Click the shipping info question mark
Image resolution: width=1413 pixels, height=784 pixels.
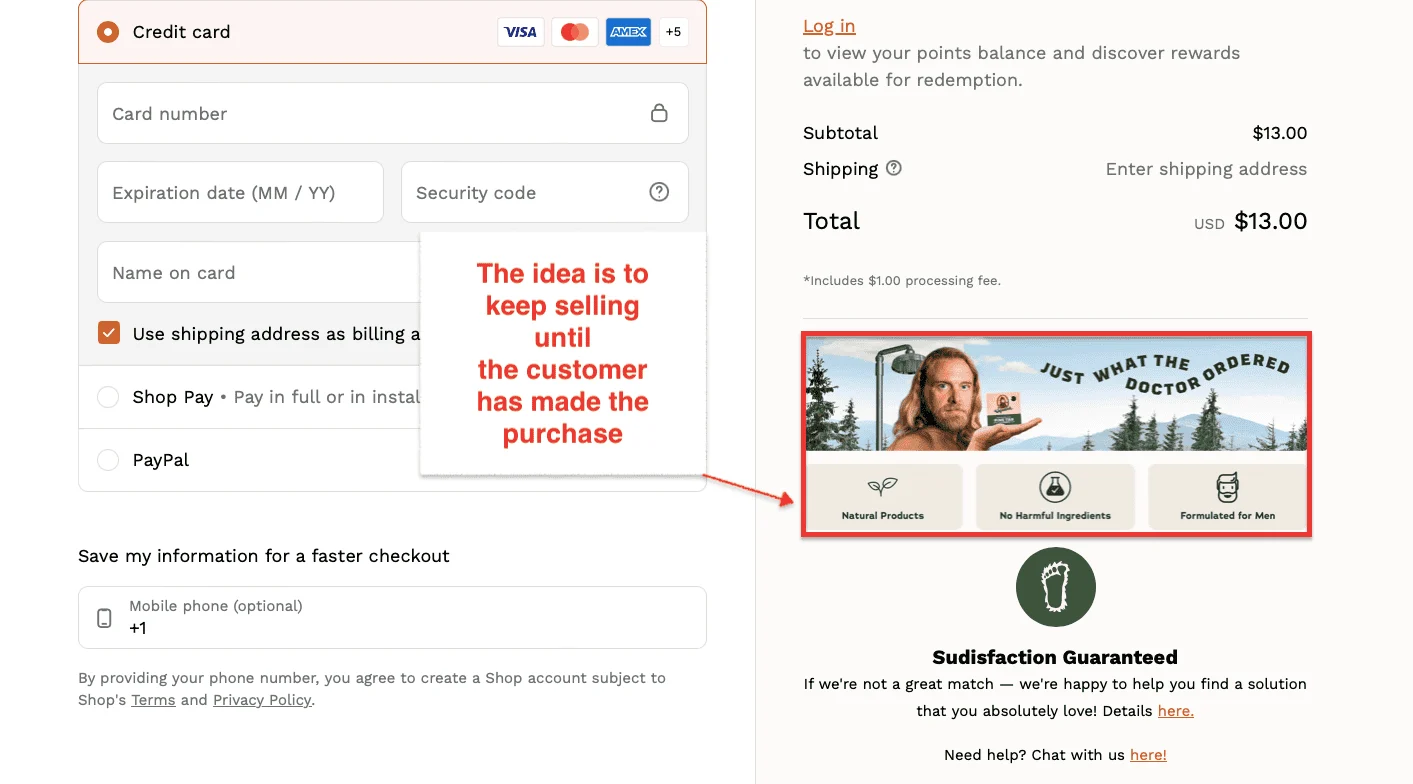pyautogui.click(x=895, y=168)
